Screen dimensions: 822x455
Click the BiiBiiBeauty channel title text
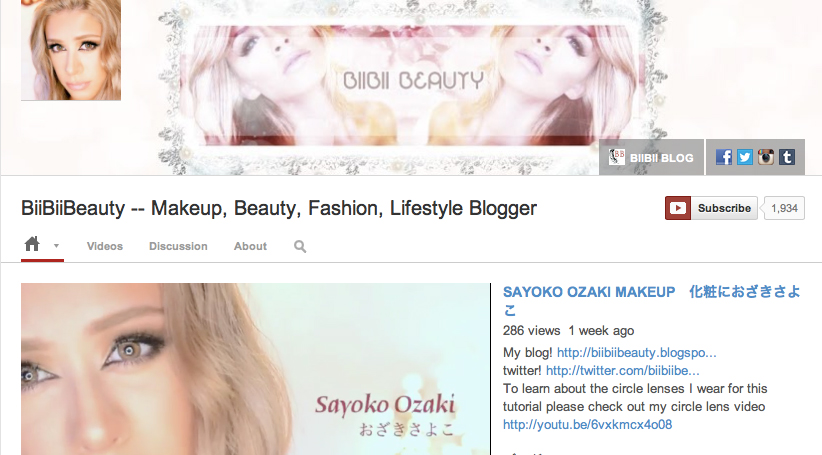279,208
